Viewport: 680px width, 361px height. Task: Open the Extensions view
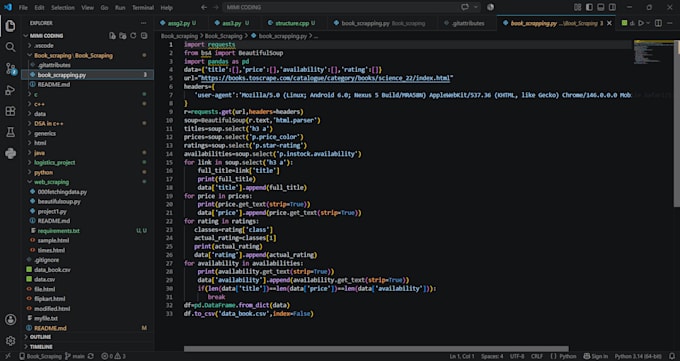click(10, 111)
